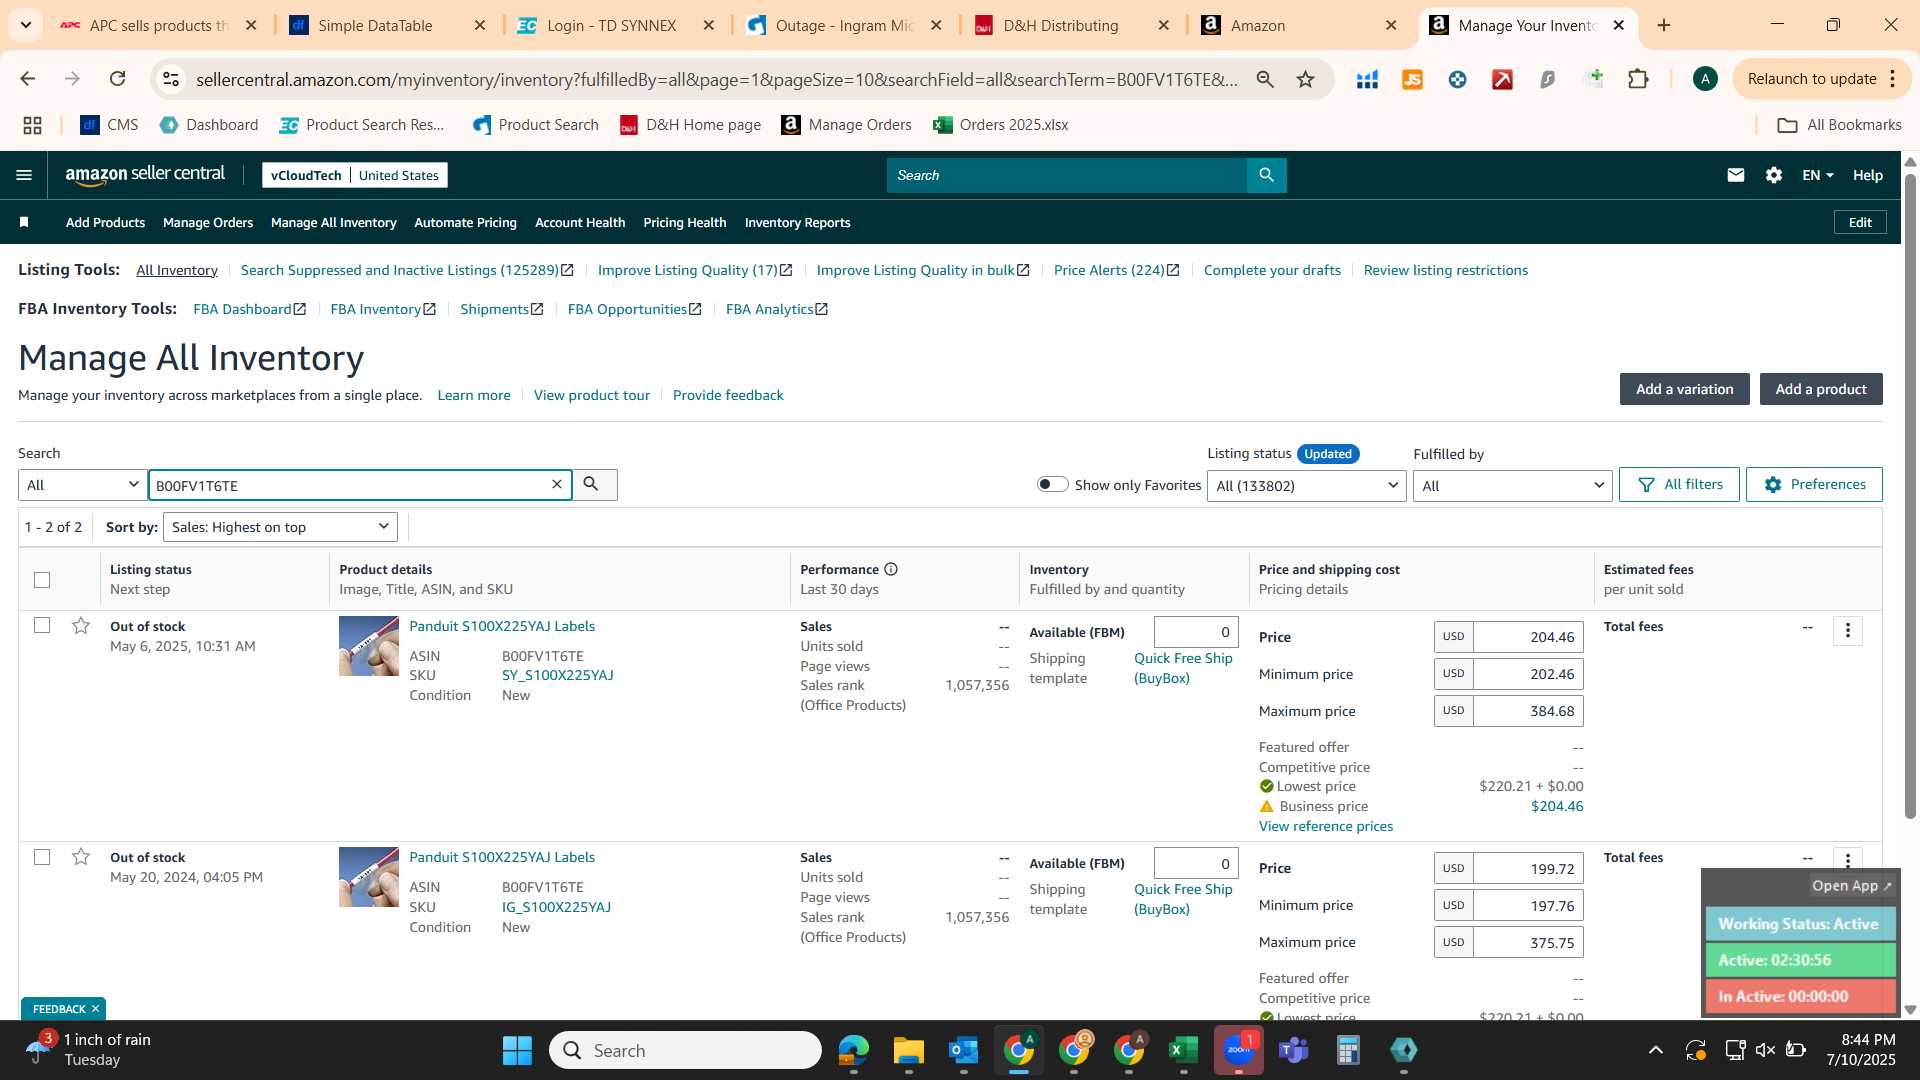
Task: Open the Chrome apps grid icon
Action: click(x=33, y=125)
